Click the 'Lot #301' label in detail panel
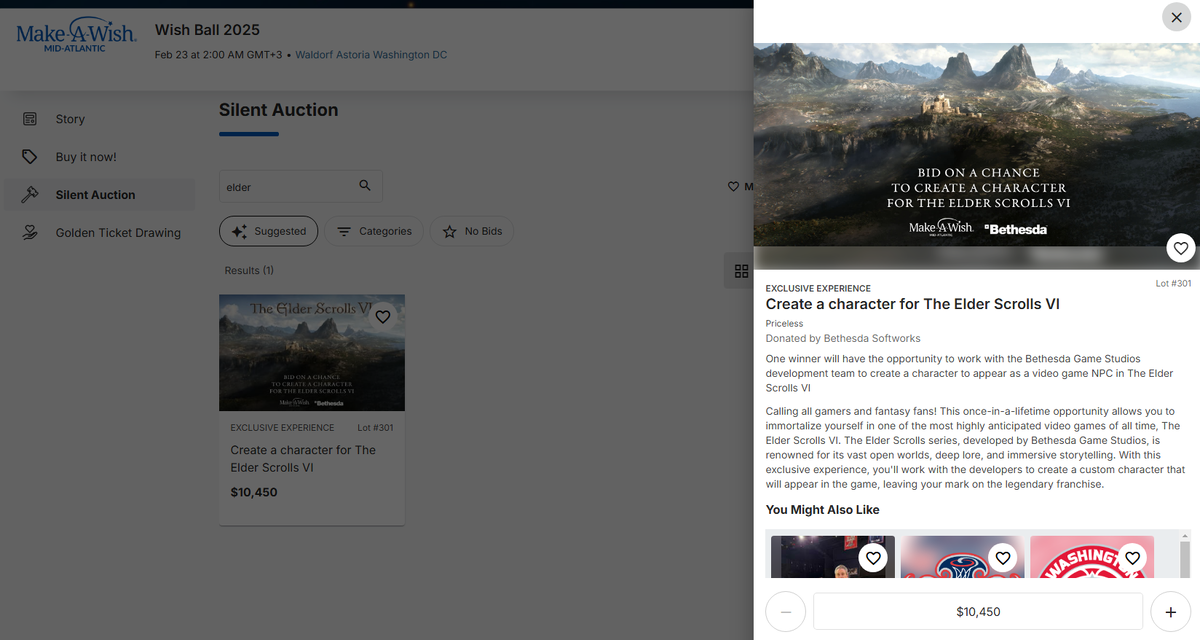Viewport: 1200px width, 640px height. click(x=1173, y=284)
